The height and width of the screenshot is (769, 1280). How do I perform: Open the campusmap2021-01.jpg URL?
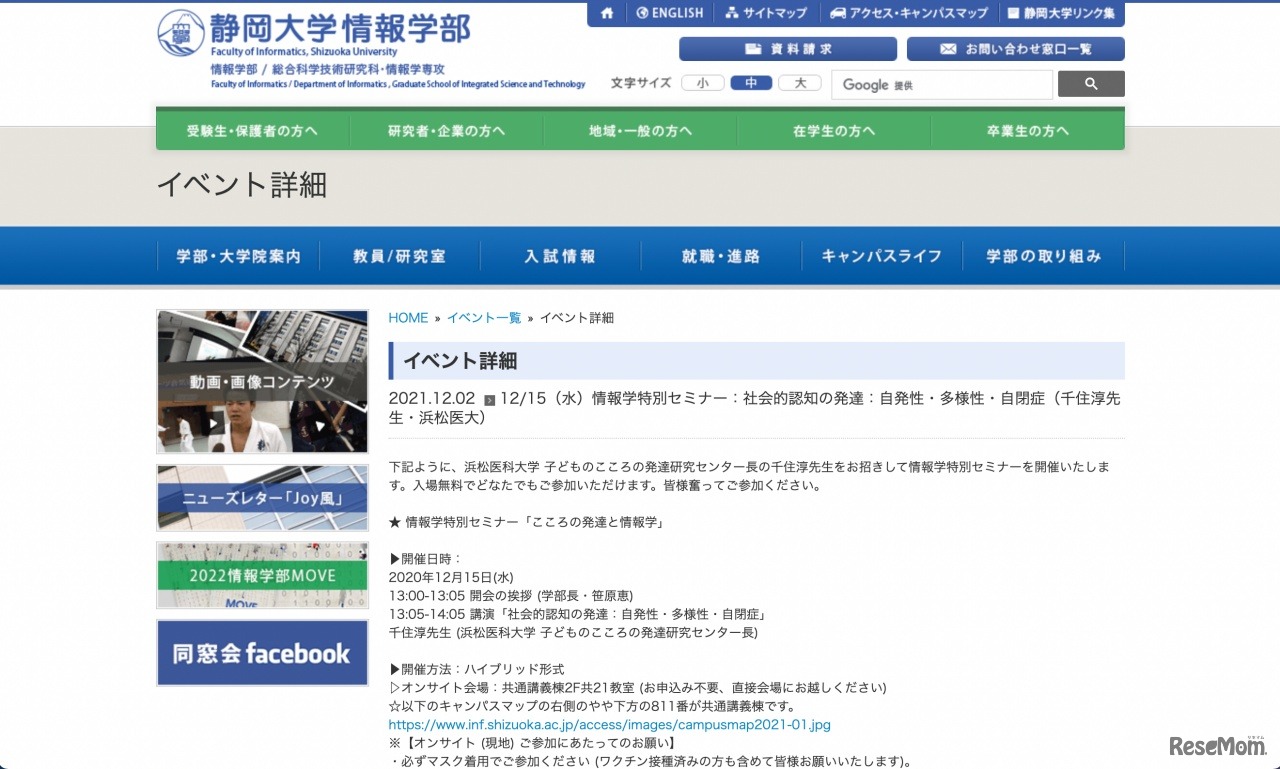pyautogui.click(x=610, y=725)
